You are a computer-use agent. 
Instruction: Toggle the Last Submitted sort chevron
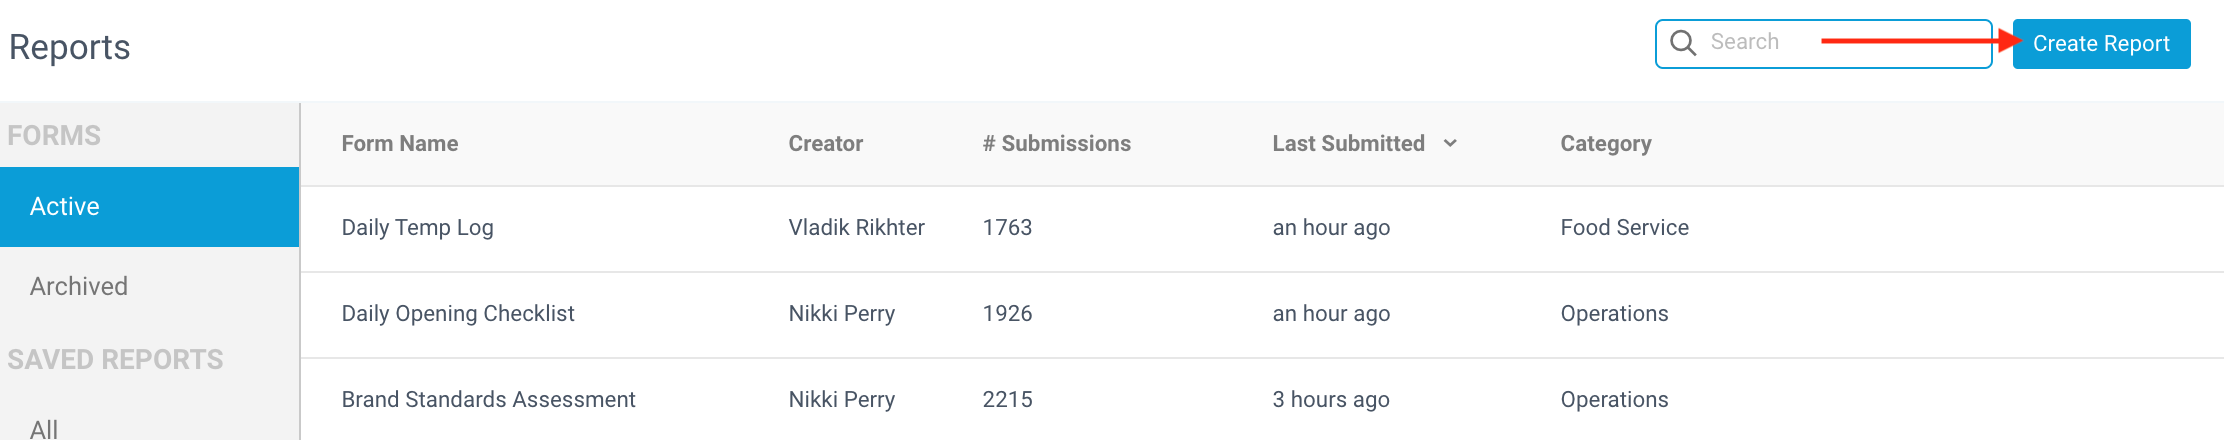(1450, 144)
